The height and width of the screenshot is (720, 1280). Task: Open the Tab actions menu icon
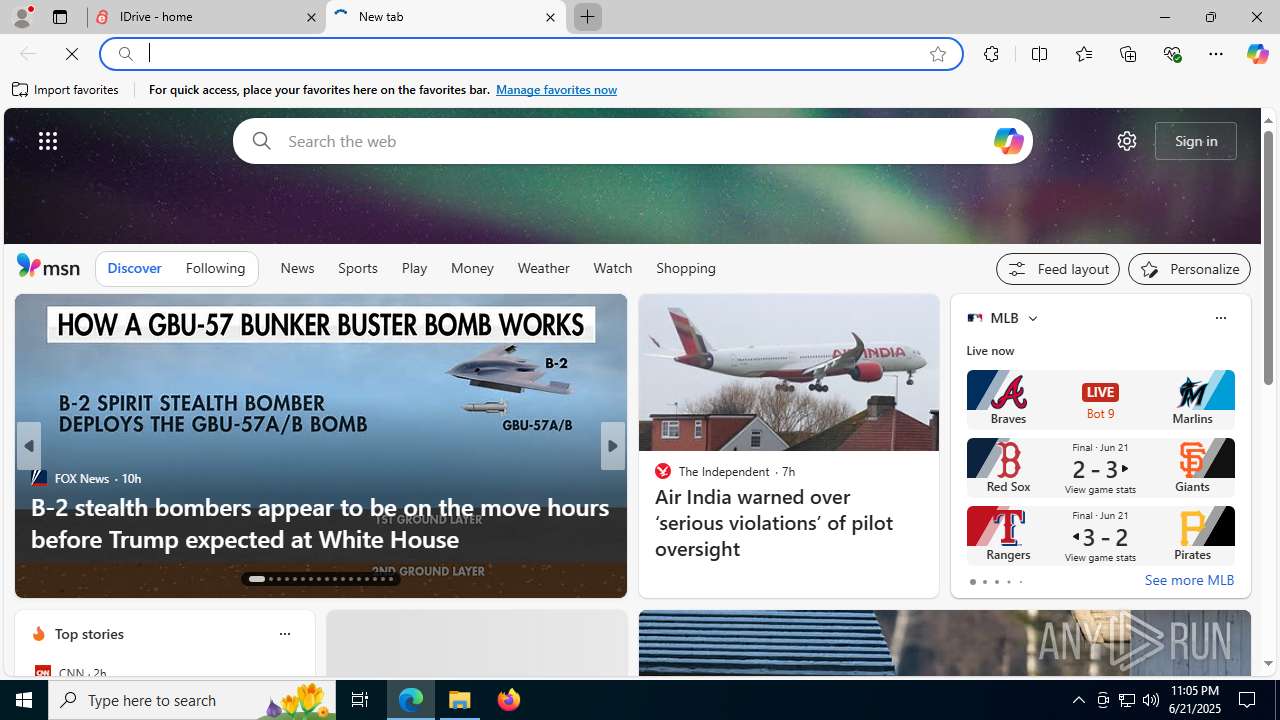click(60, 17)
